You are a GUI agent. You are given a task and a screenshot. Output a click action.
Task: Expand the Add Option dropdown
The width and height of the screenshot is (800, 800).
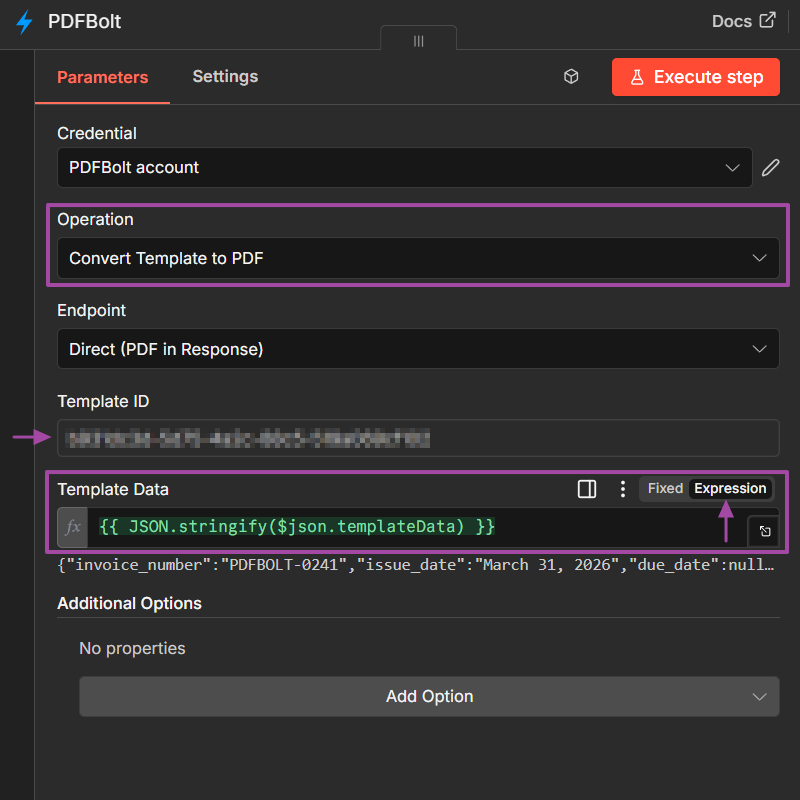[x=429, y=696]
